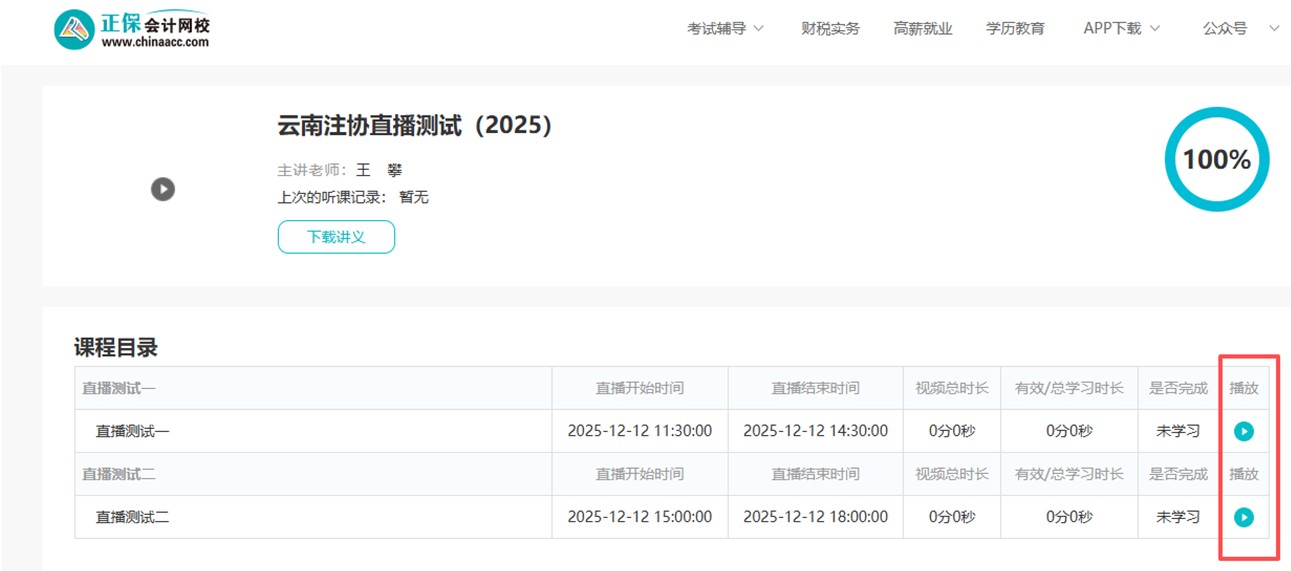Click the 课程目录 heading
Screen dimensions: 1291x571
click(116, 348)
